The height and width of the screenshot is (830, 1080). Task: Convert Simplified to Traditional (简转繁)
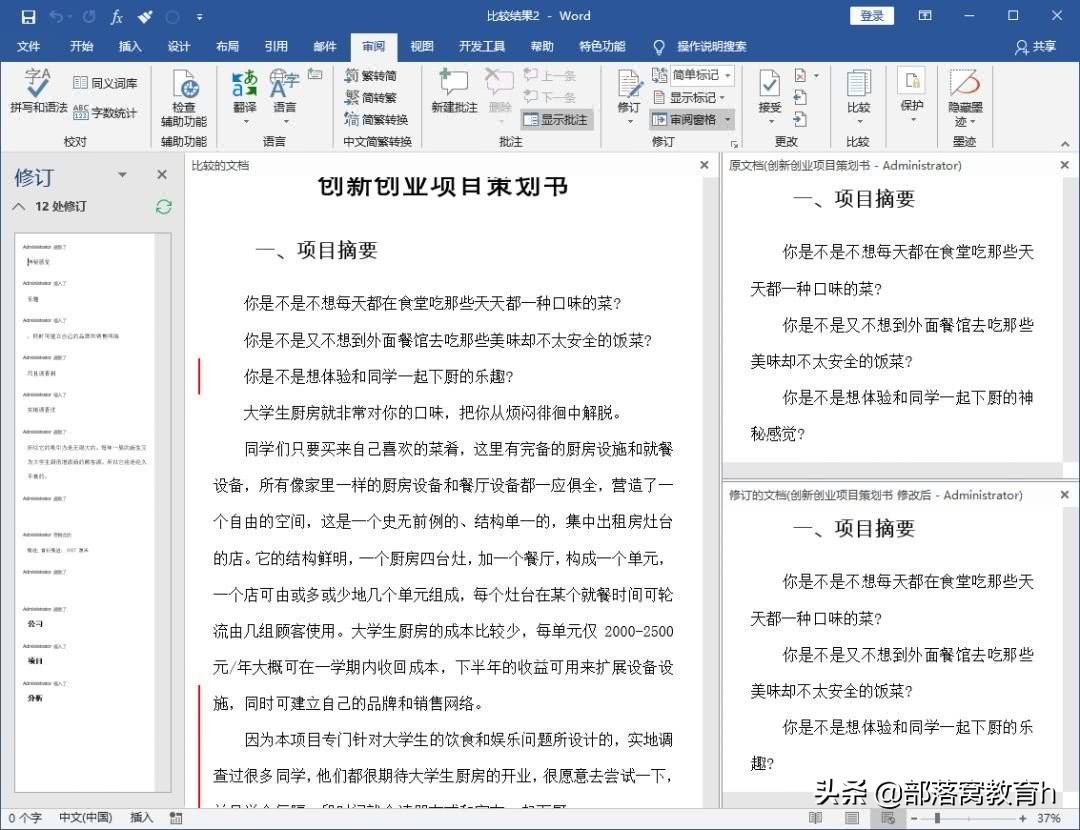coord(371,97)
